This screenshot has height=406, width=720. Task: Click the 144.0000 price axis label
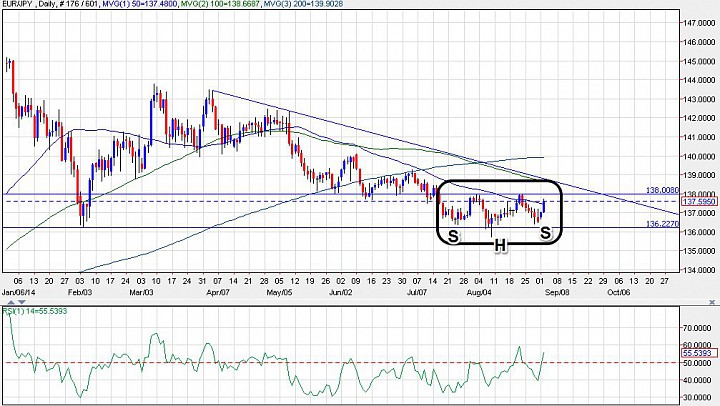click(x=700, y=80)
